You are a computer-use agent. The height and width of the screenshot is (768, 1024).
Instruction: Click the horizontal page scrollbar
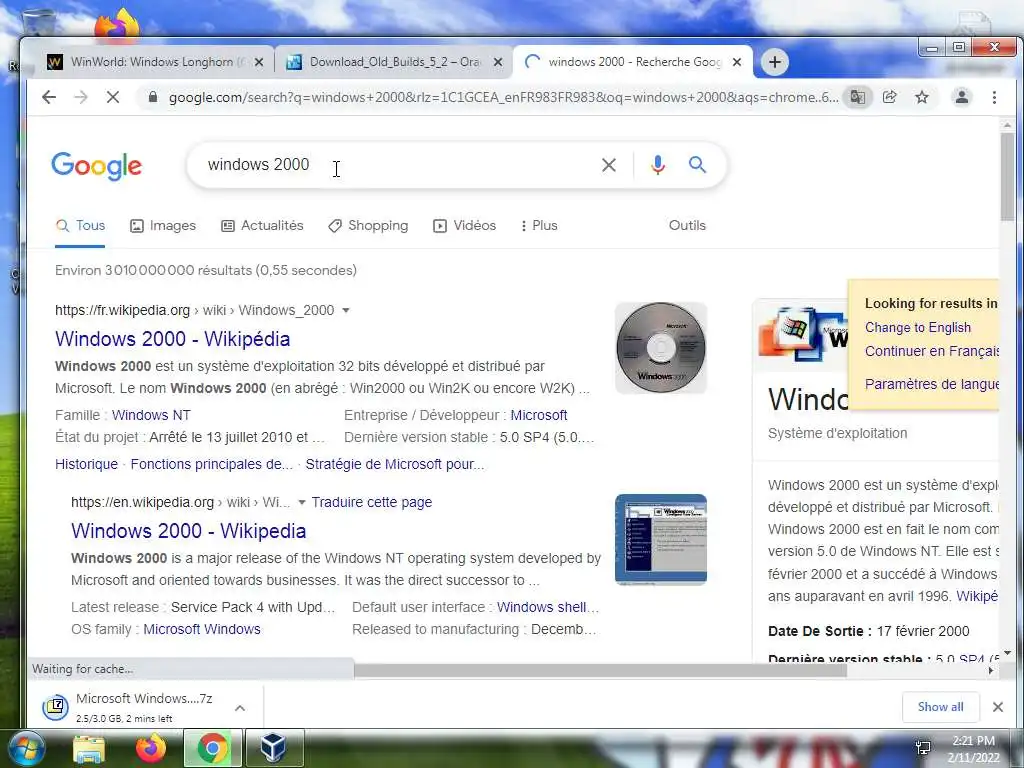tap(601, 670)
